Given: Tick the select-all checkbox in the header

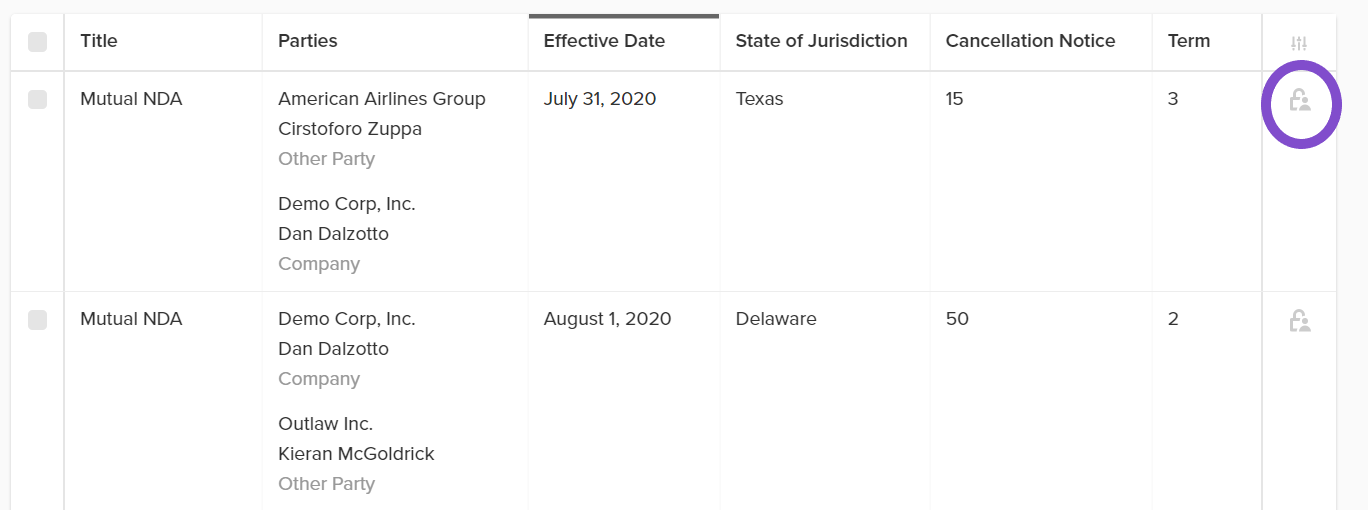Looking at the screenshot, I should coord(37,41).
